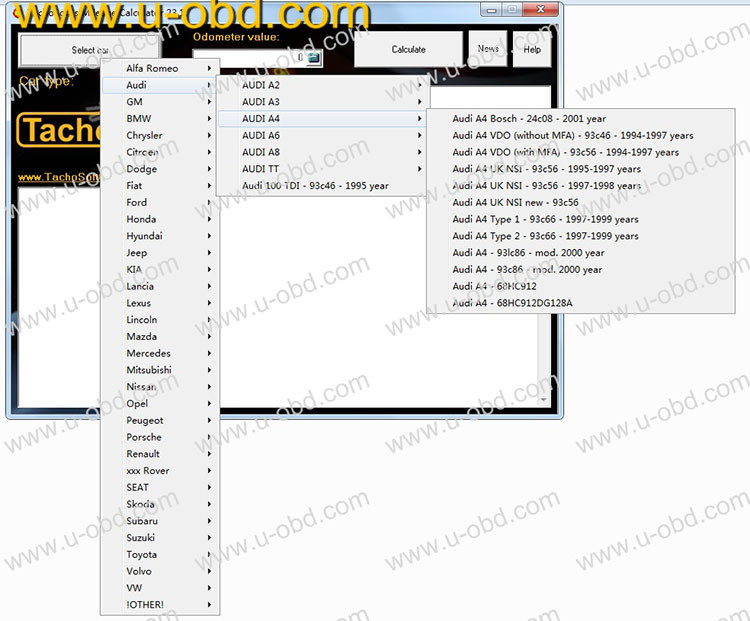Choose Audi A4 Bosch 24c08 2001 year

click(x=581, y=119)
